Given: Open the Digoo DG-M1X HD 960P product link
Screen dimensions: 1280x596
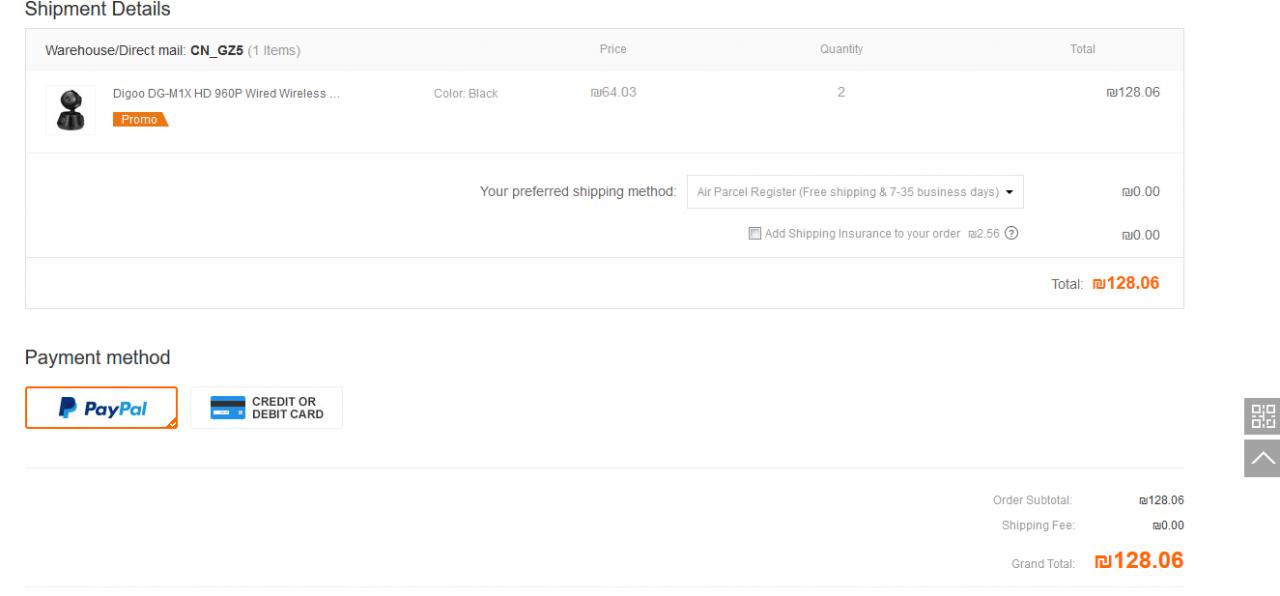Looking at the screenshot, I should pyautogui.click(x=226, y=94).
